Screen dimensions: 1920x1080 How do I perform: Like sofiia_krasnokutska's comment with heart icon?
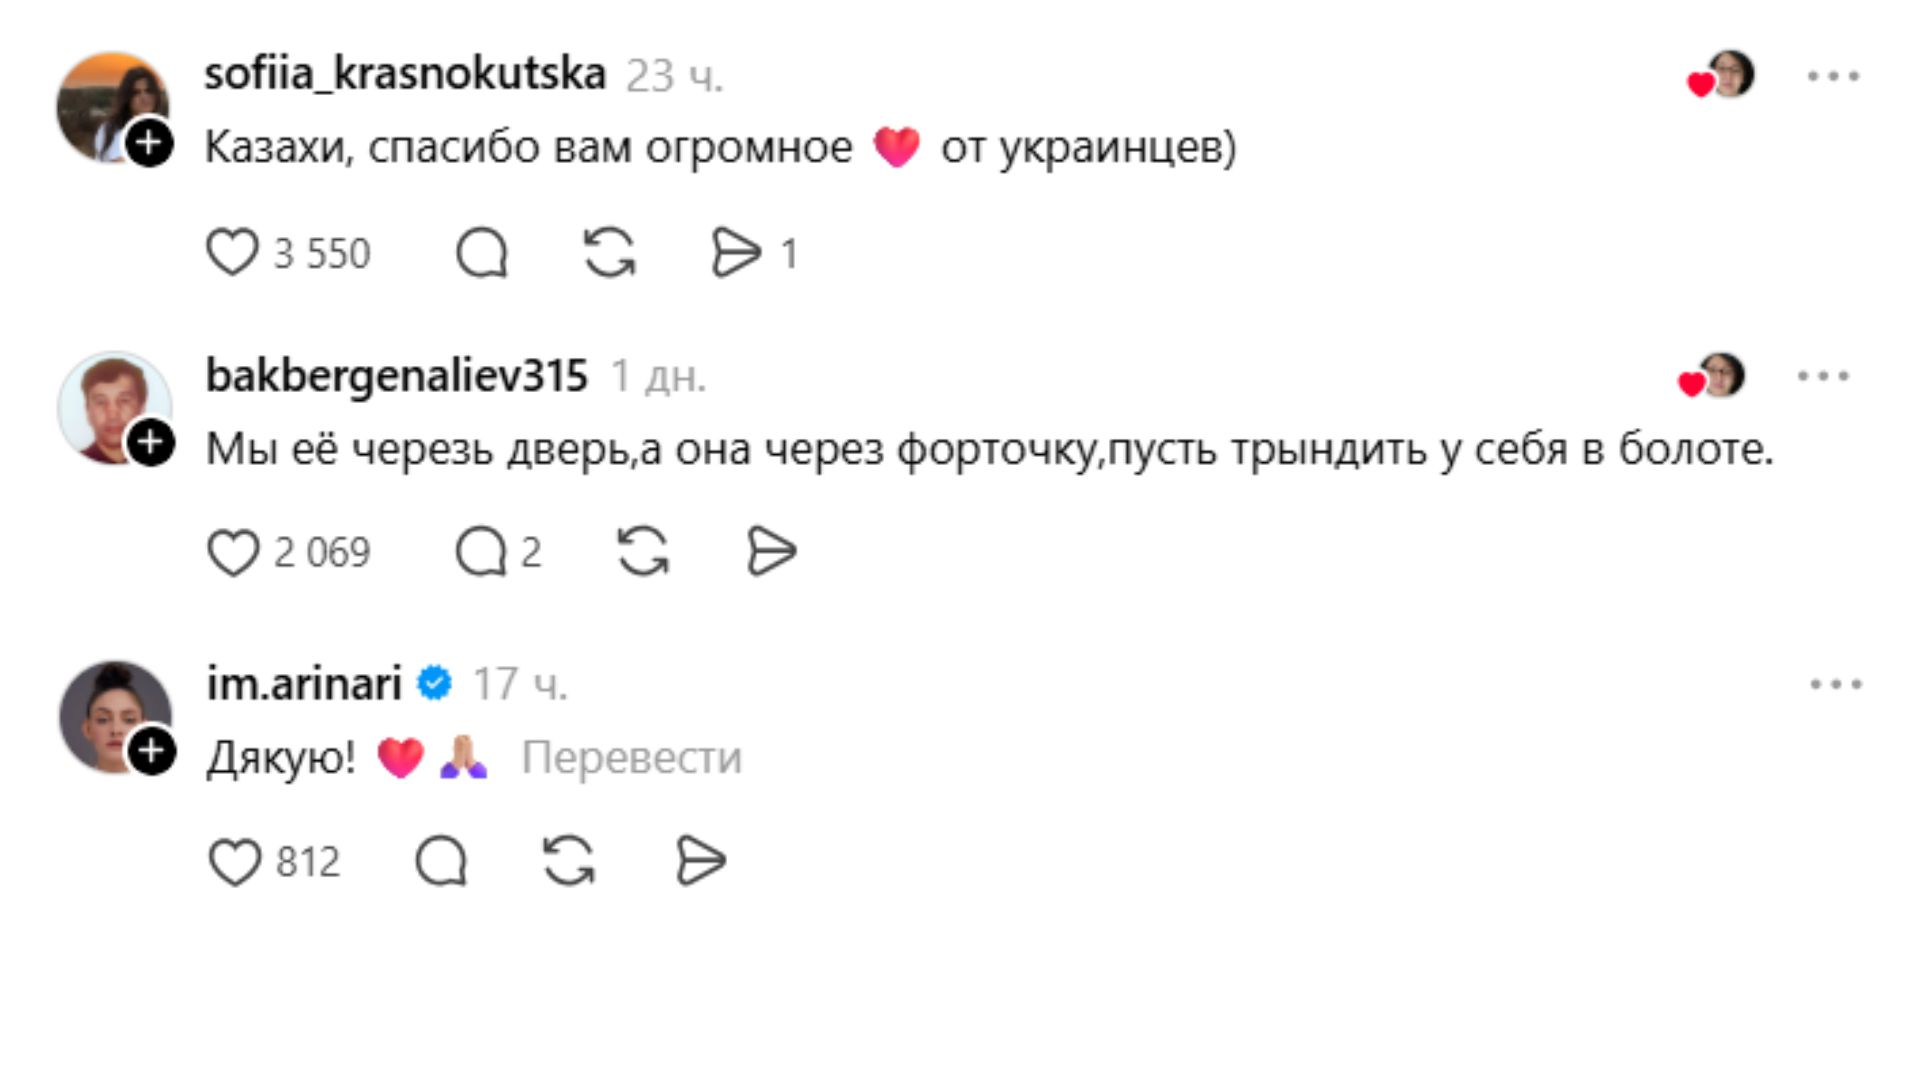(x=232, y=252)
